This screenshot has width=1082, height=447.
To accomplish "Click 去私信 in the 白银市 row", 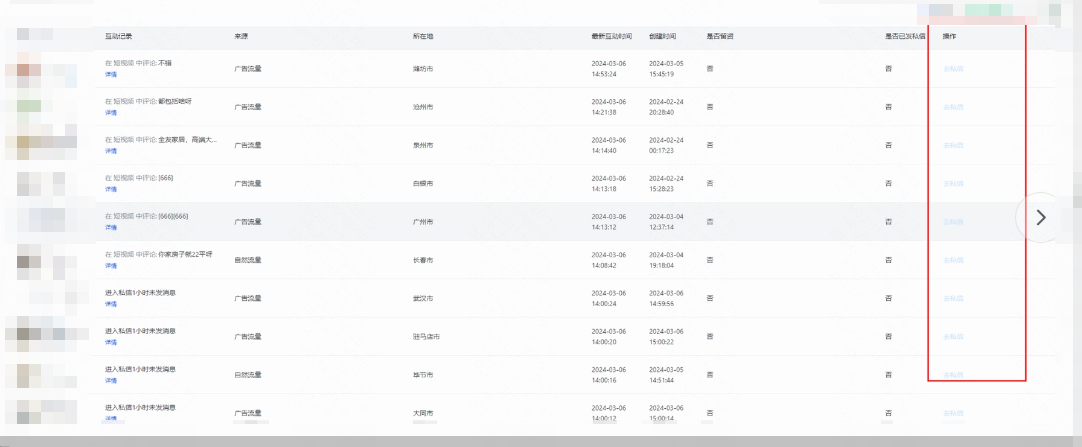I will tap(953, 183).
